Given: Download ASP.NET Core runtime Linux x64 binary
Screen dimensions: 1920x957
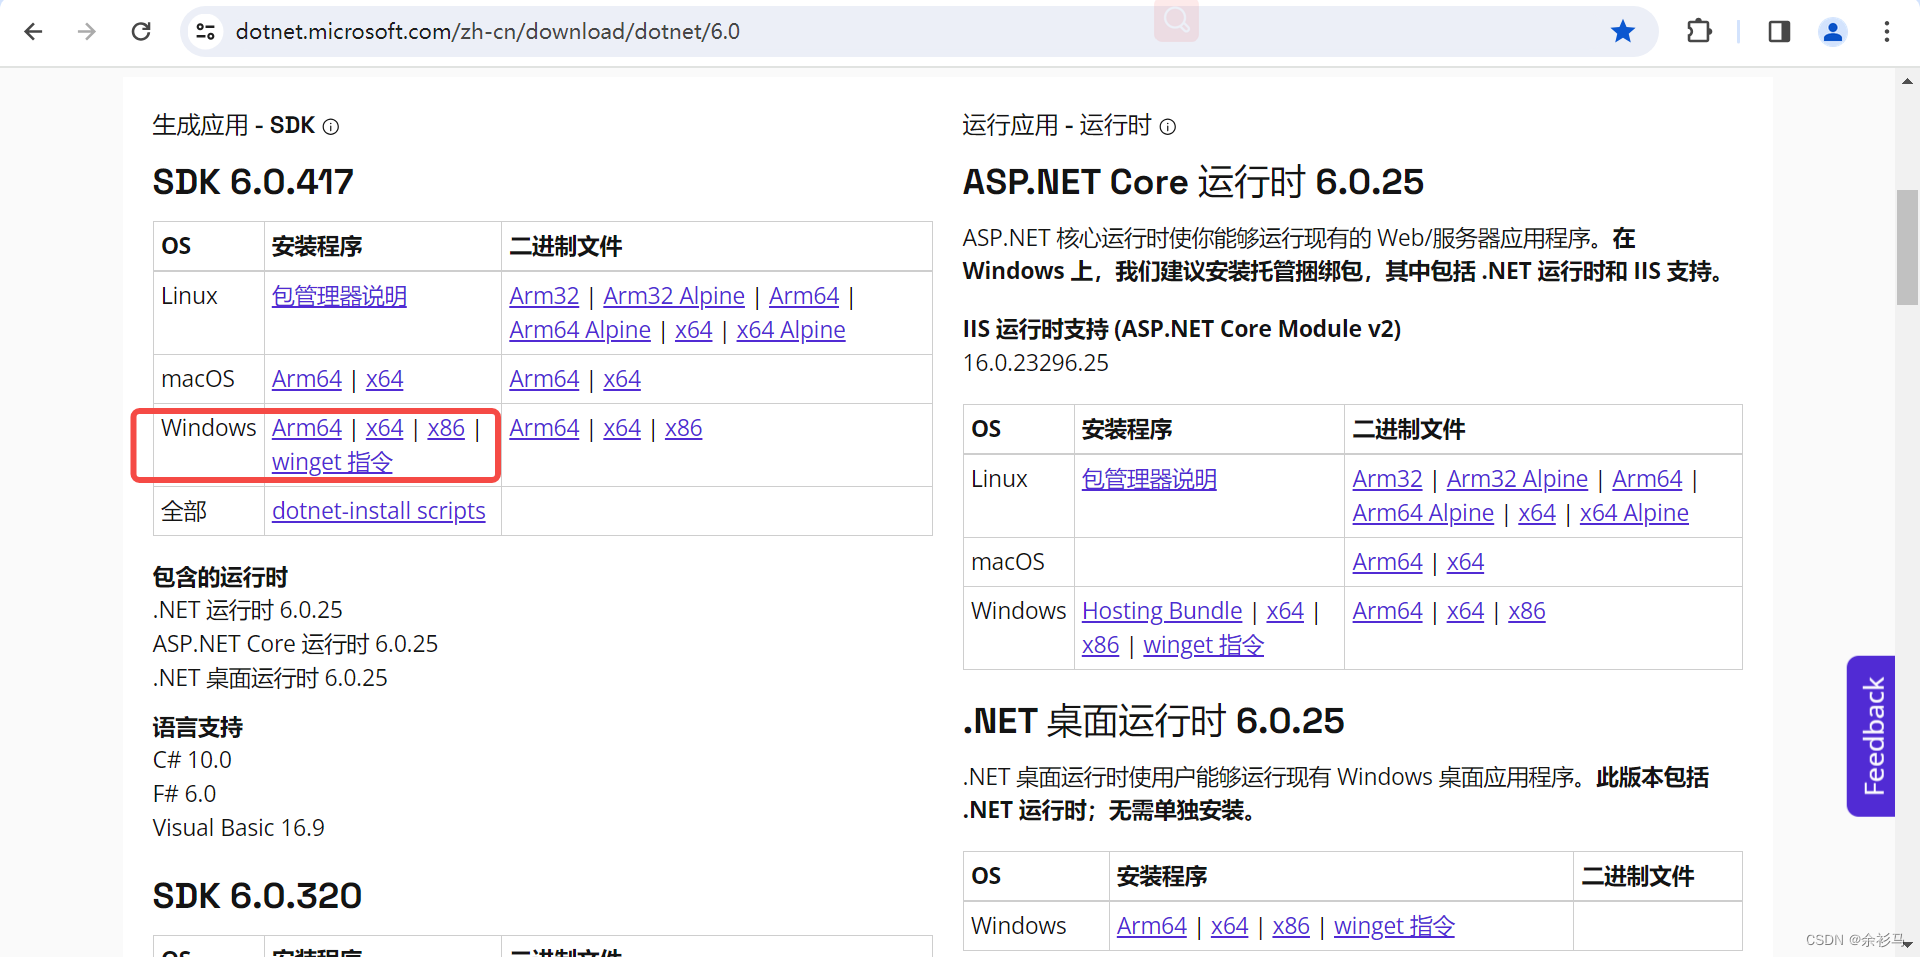Looking at the screenshot, I should coord(1537,513).
